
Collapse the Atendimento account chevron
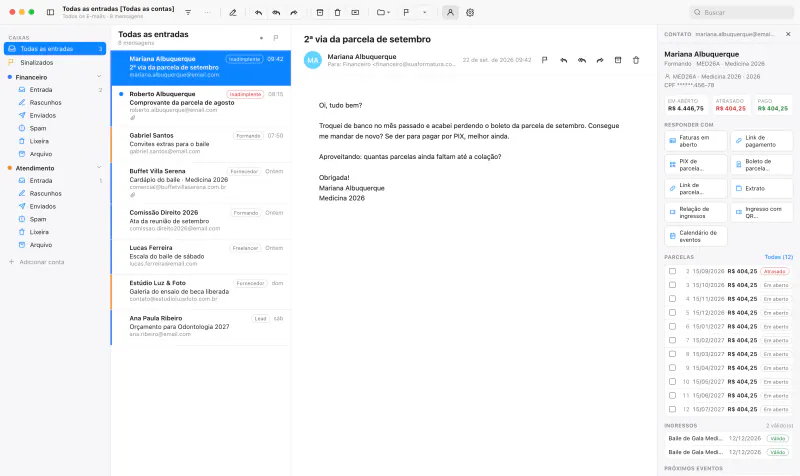pos(99,168)
